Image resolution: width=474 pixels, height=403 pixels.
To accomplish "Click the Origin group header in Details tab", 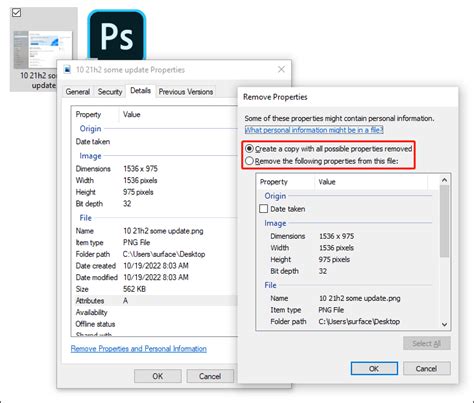I will pos(90,129).
